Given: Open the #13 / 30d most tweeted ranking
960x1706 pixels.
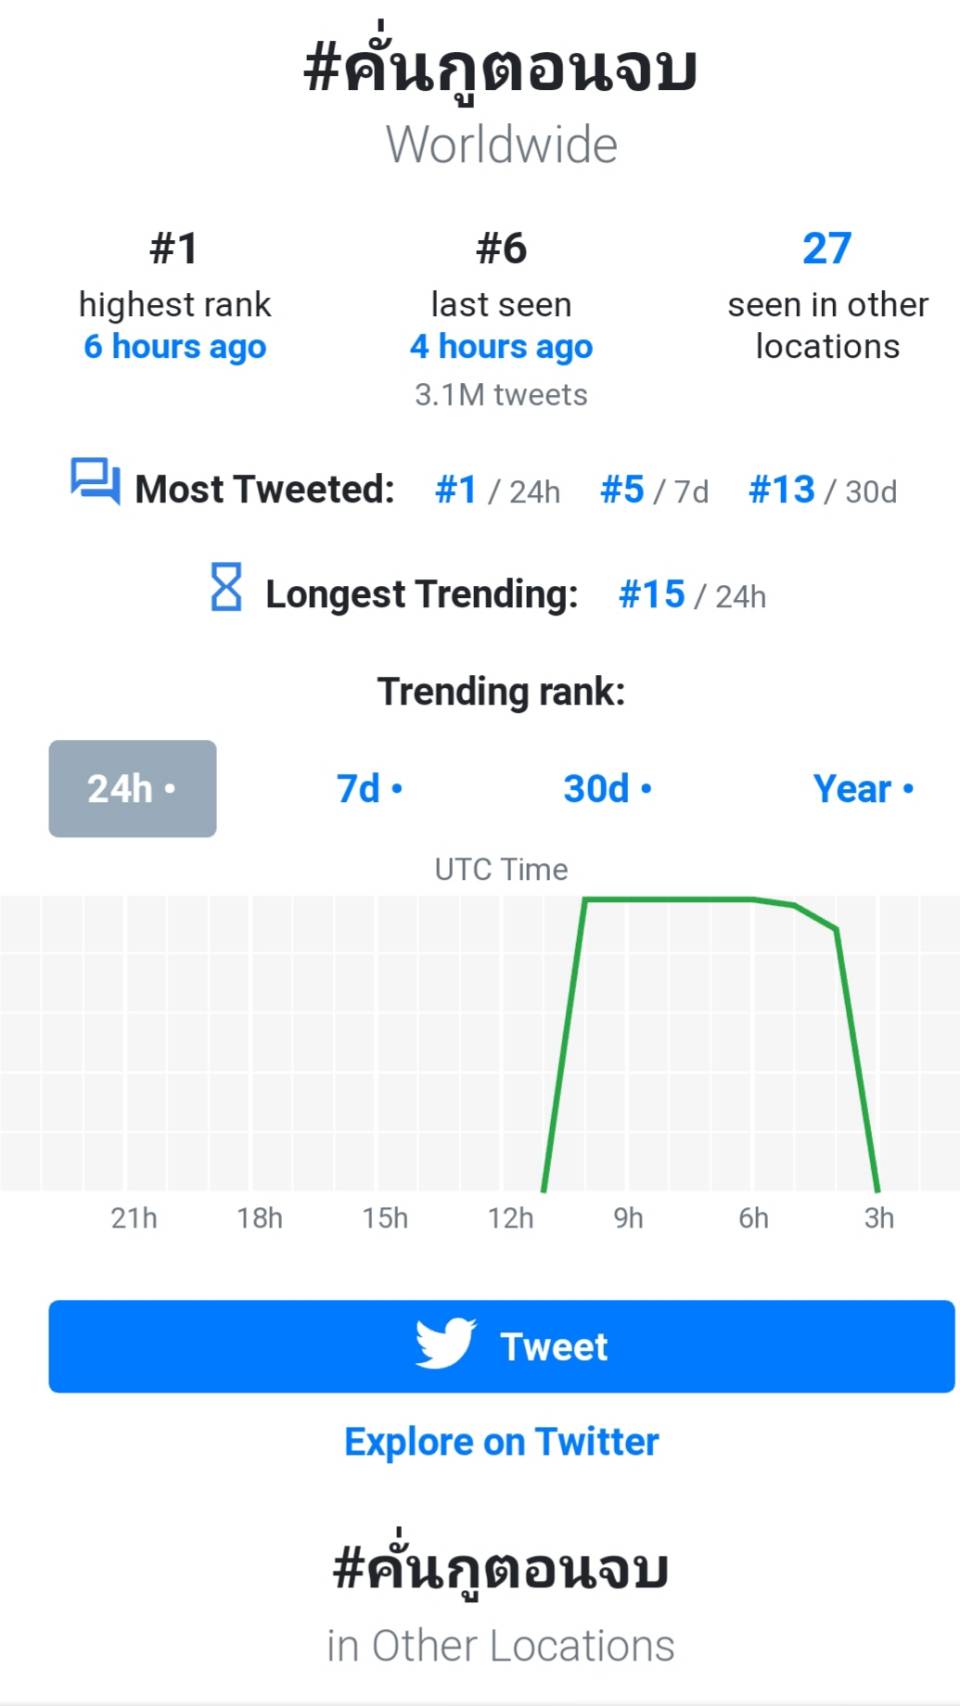Looking at the screenshot, I should pos(823,490).
